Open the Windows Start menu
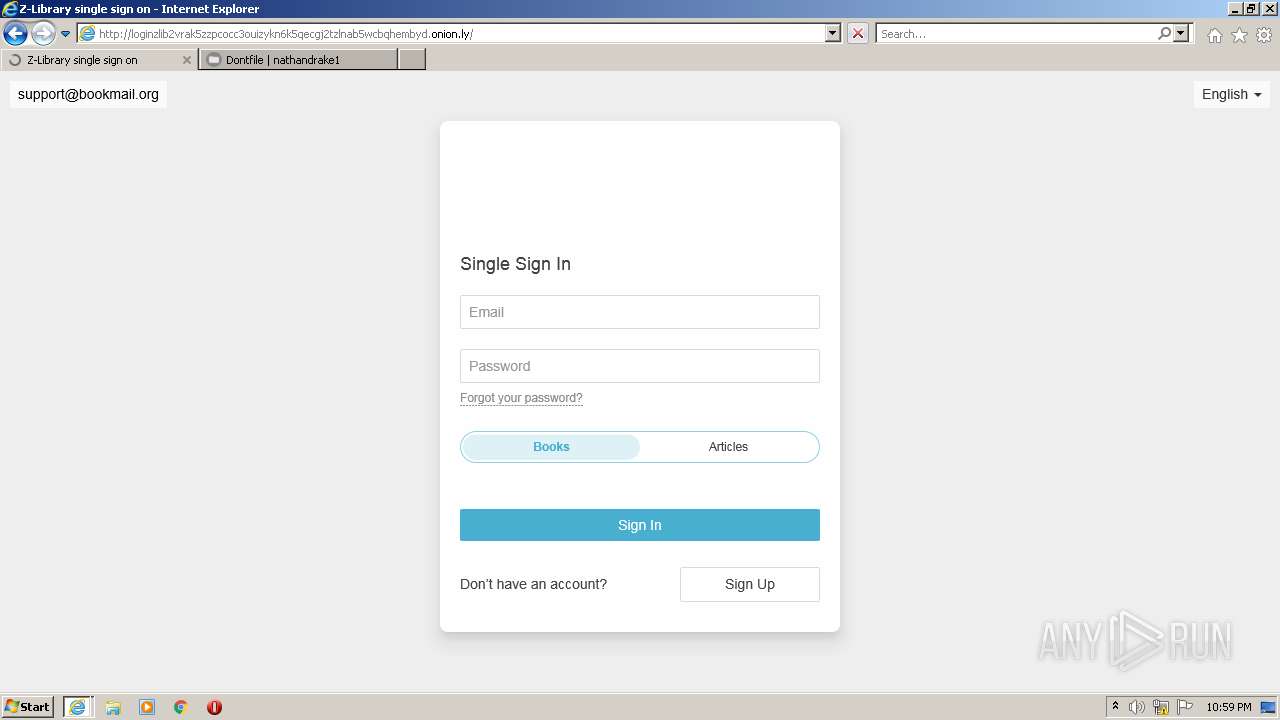1280x720 pixels. pos(28,707)
